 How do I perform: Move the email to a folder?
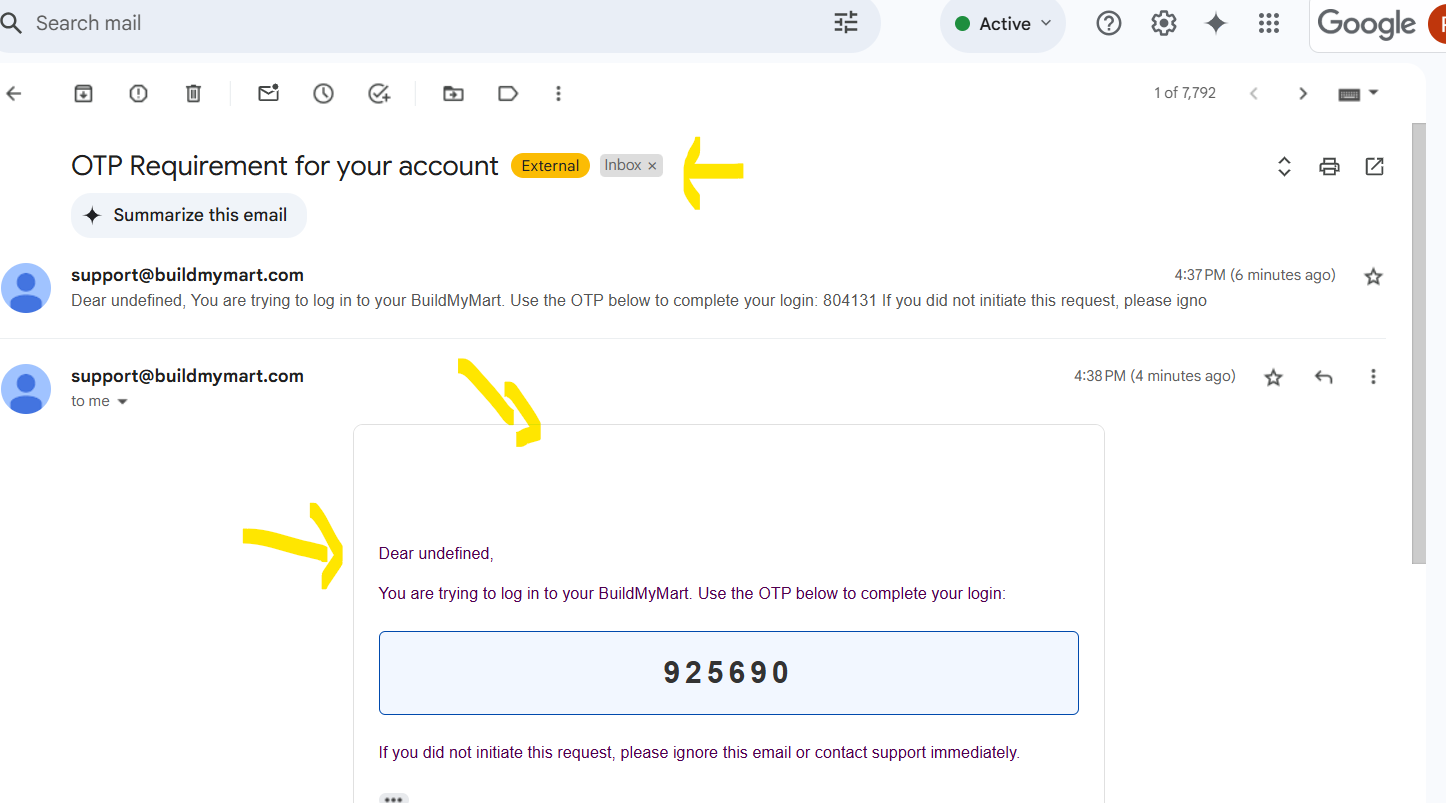(454, 93)
